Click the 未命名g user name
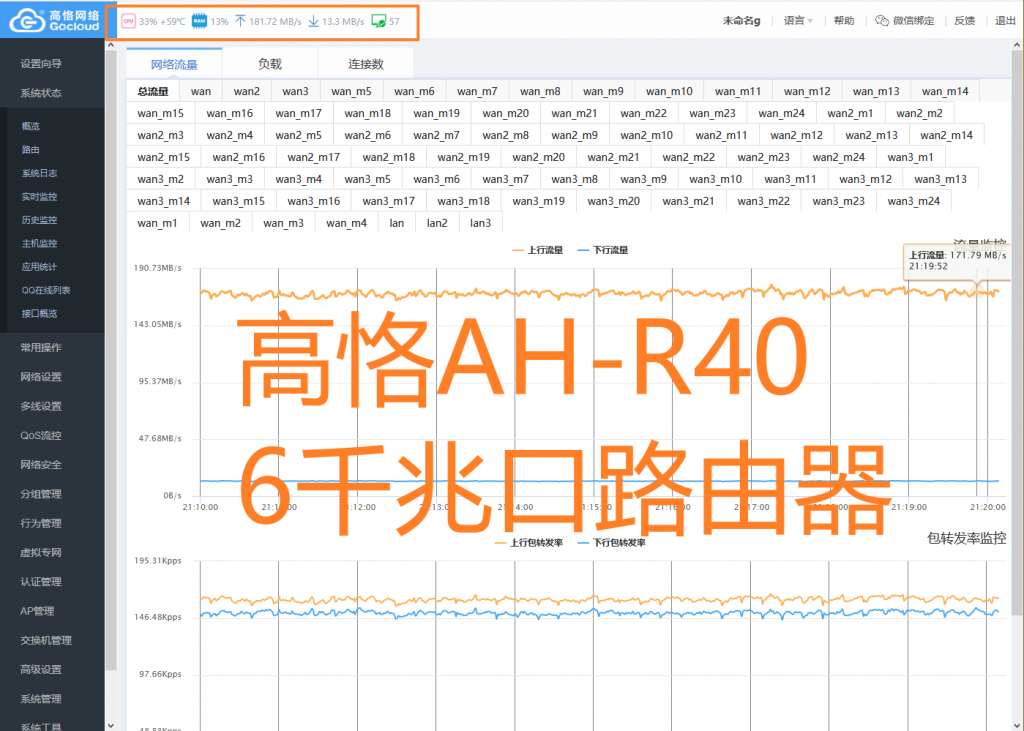 pyautogui.click(x=741, y=21)
